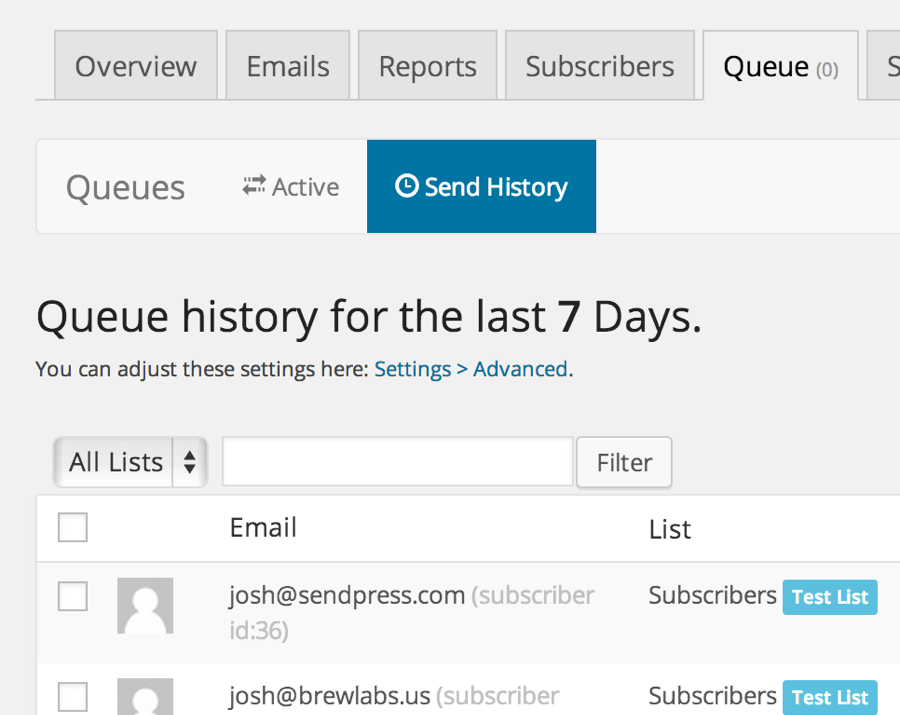Show the Active queues view
900x715 pixels.
tap(290, 186)
